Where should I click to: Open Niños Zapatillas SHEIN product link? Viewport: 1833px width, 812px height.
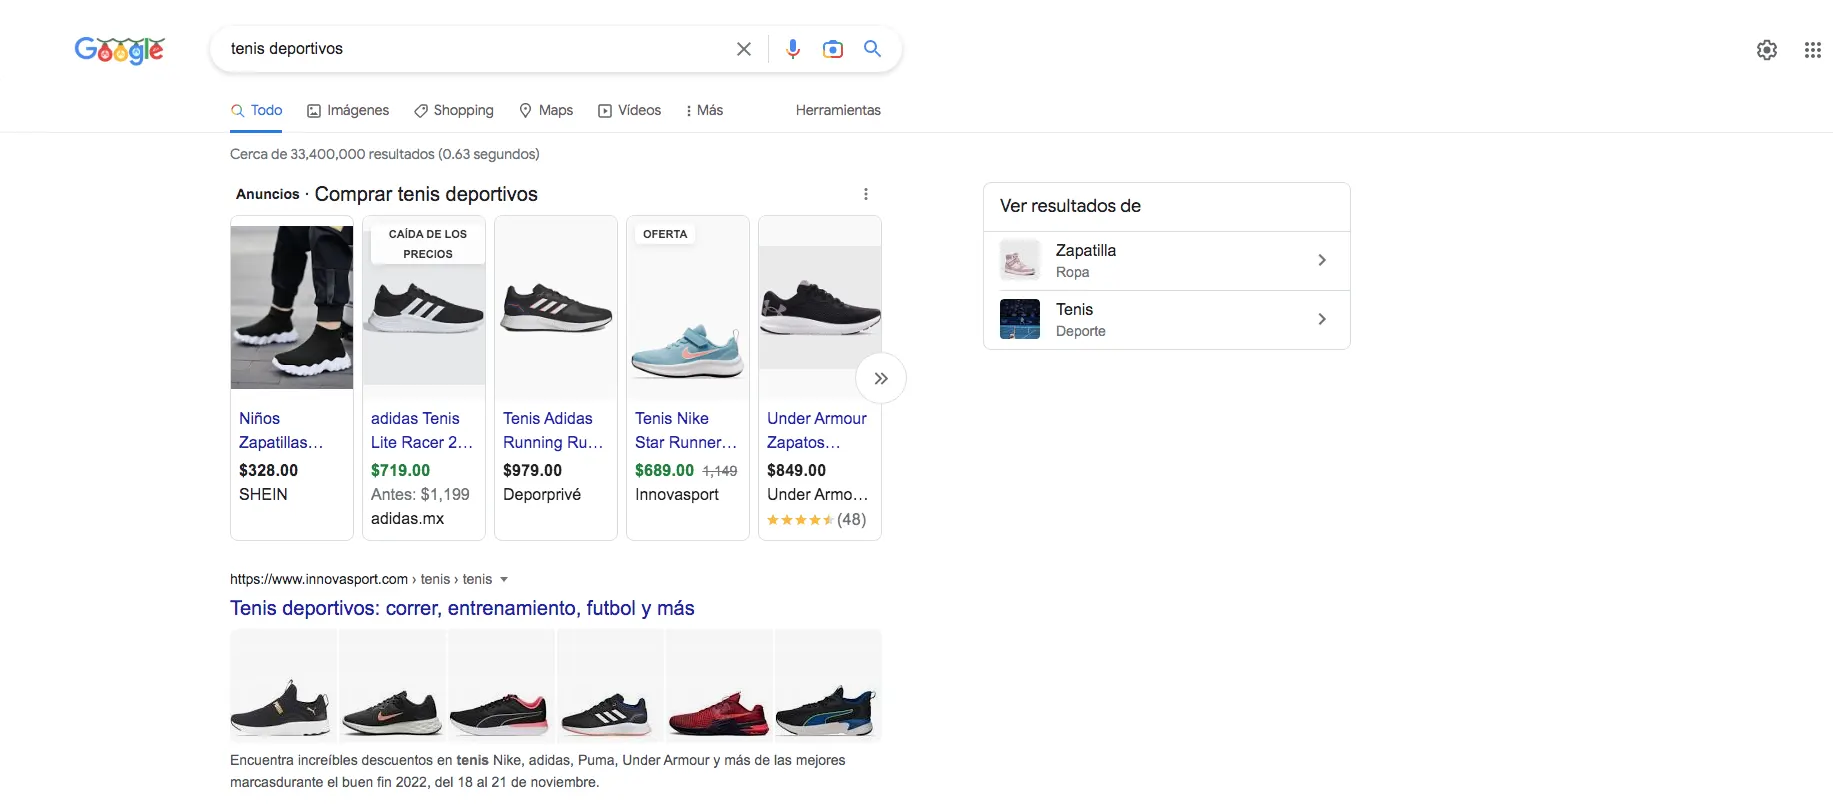click(x=281, y=430)
